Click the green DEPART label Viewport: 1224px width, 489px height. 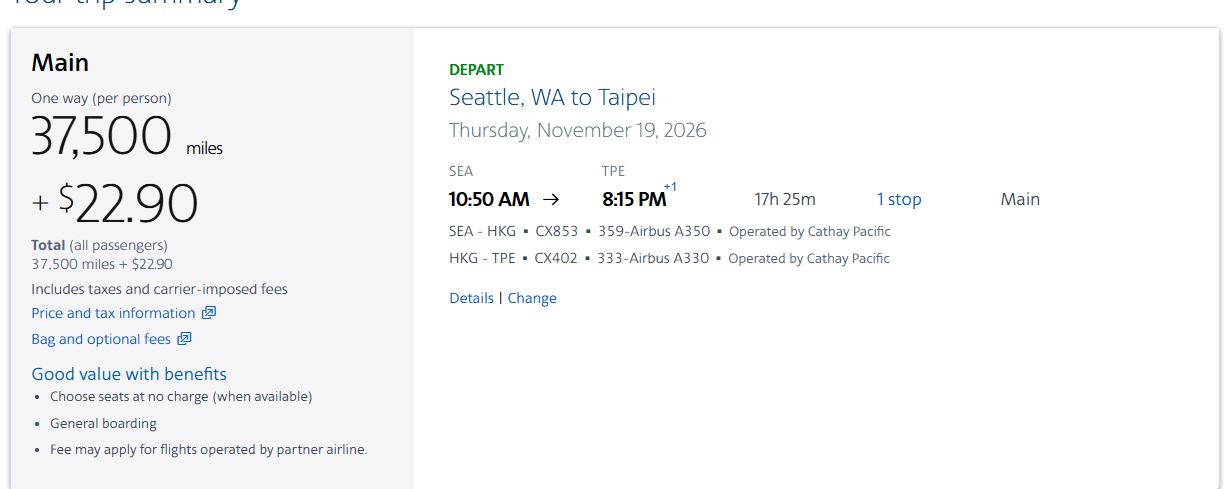tap(476, 70)
